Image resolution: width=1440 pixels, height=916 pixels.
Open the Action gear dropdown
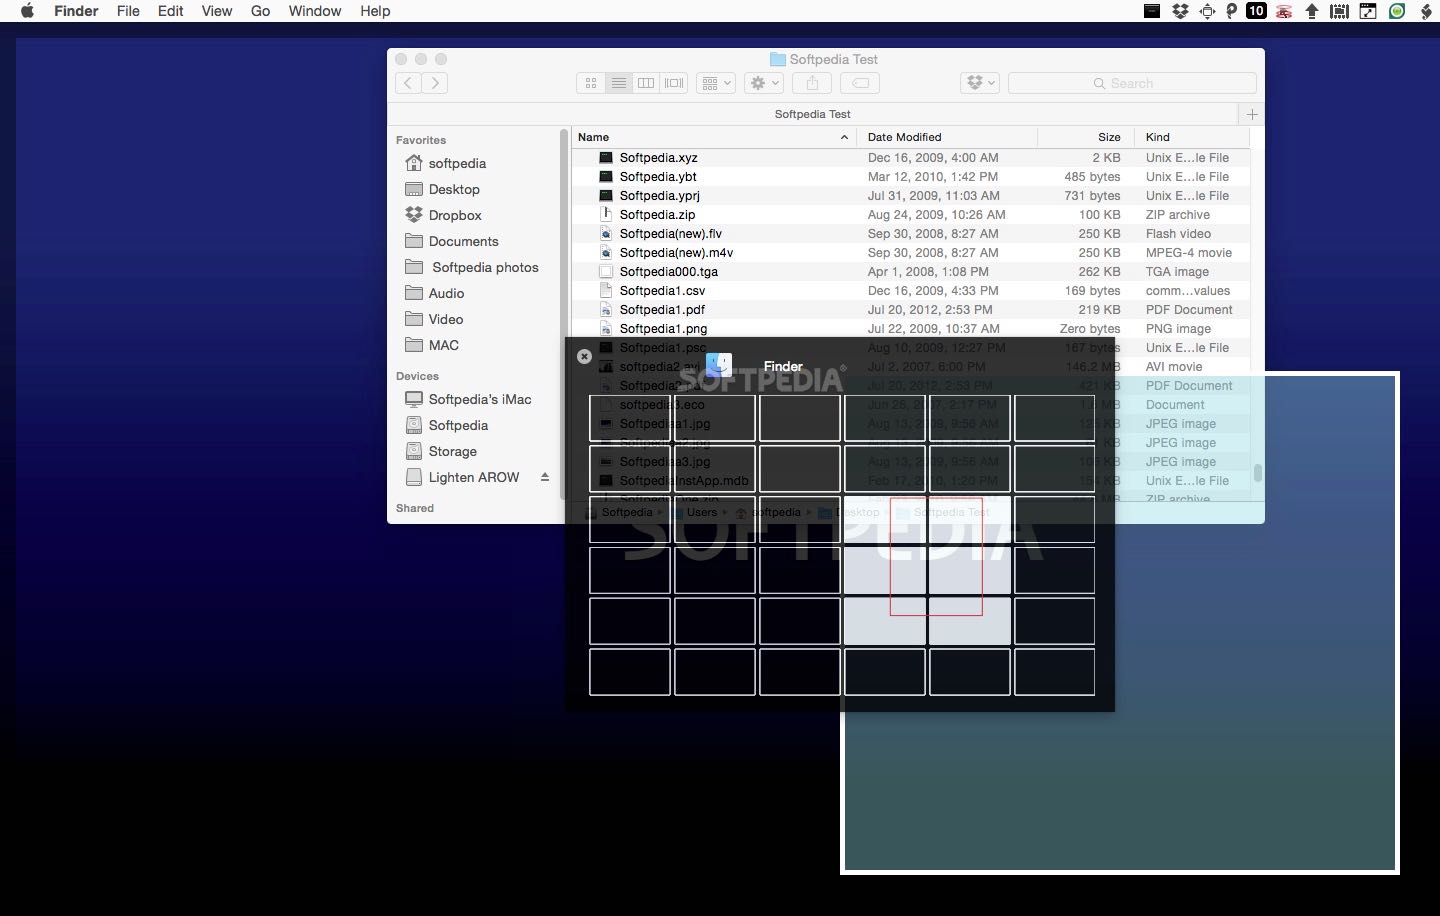pos(765,83)
